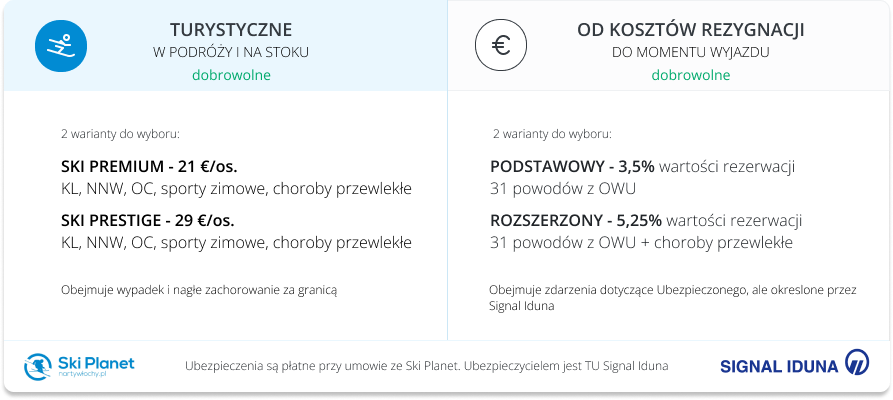Click the PODSTAWOWY - 3,5% variant
This screenshot has height=400, width=893.
573,167
